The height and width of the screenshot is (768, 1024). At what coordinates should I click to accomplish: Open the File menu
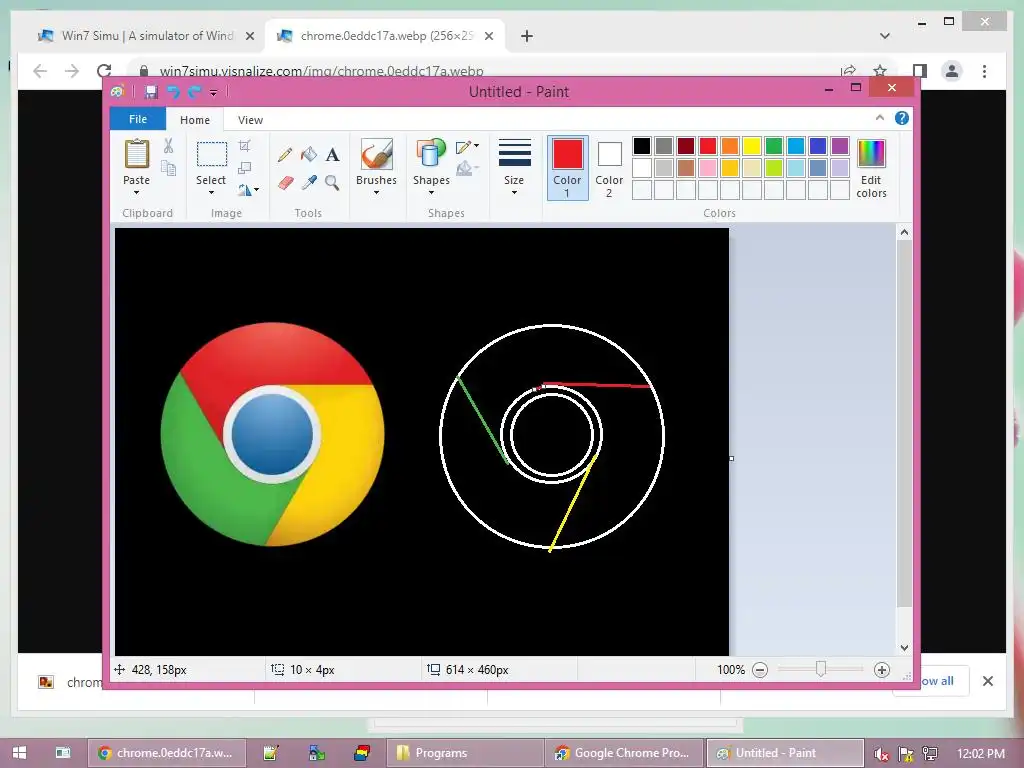point(138,119)
